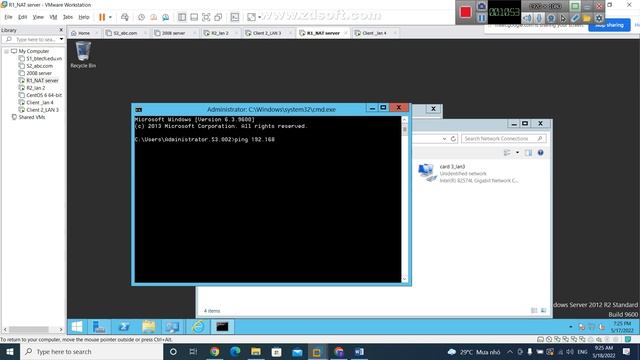Select card 3_lan3 network adapter
Screen dimensions: 640x360
468,173
